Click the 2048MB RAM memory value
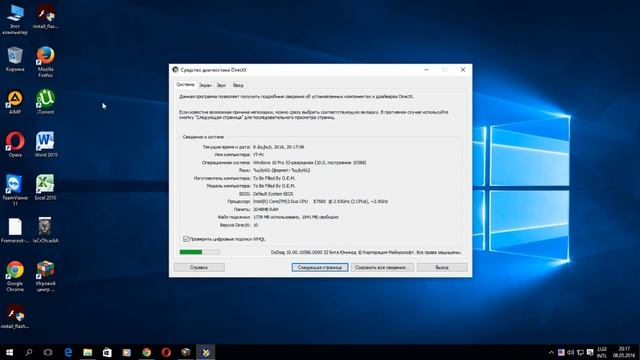Screen dimensions: 640x360 pyautogui.click(x=266, y=209)
